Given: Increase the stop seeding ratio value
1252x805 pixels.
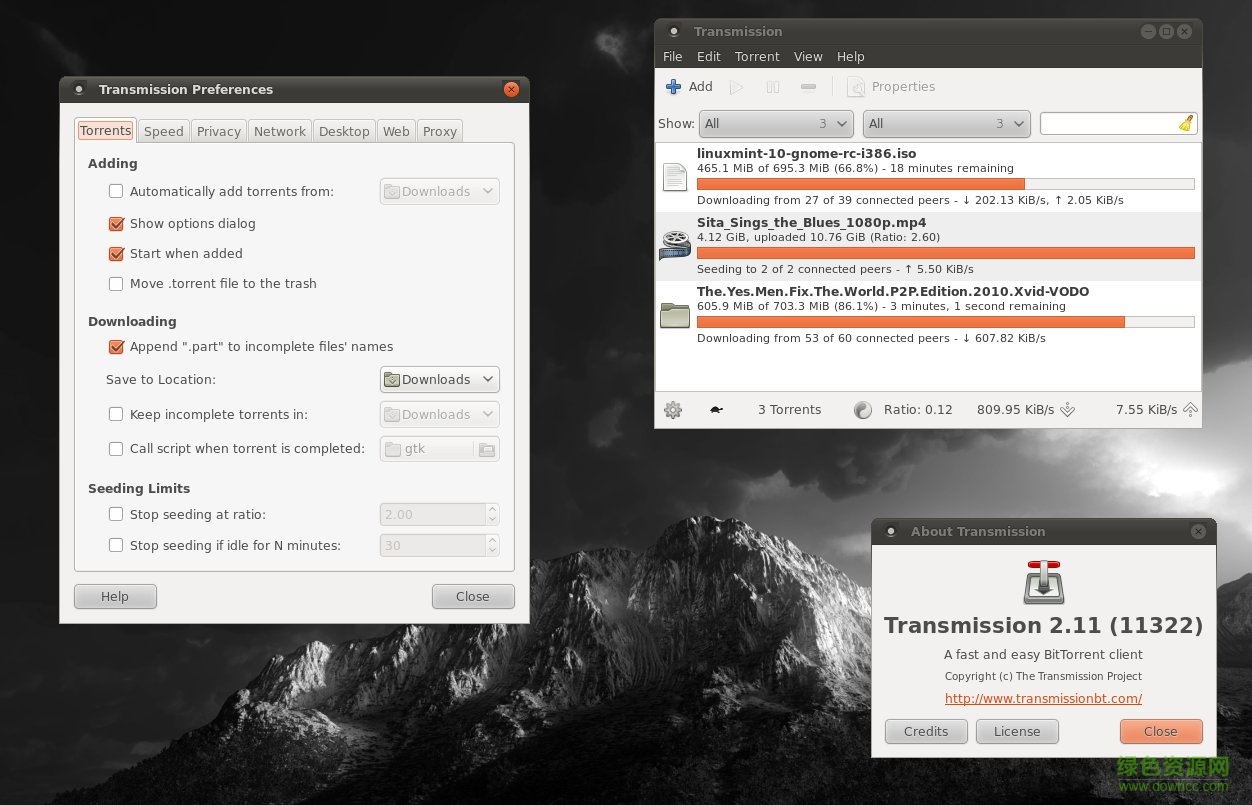Looking at the screenshot, I should (x=492, y=509).
